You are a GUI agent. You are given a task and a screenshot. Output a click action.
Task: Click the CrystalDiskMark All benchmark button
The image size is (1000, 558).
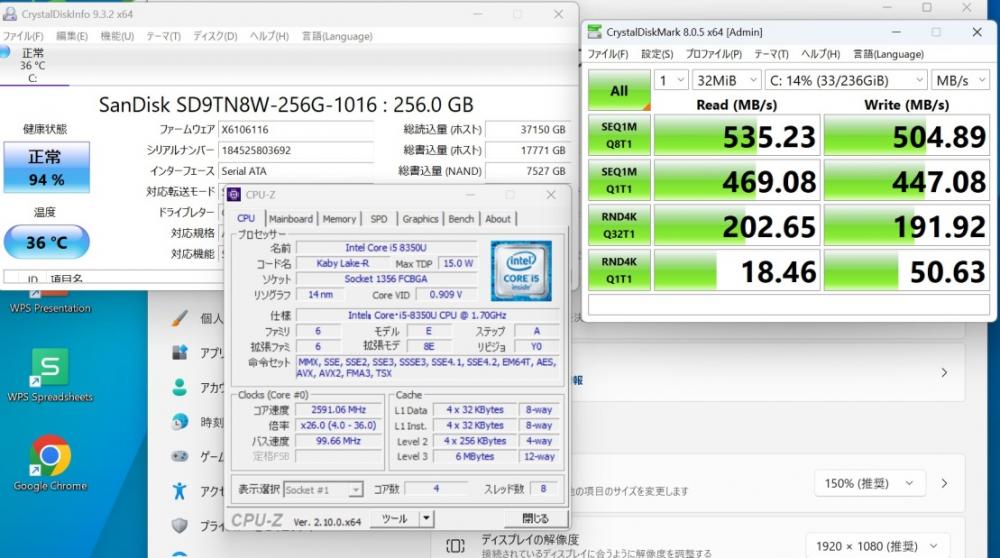point(619,90)
